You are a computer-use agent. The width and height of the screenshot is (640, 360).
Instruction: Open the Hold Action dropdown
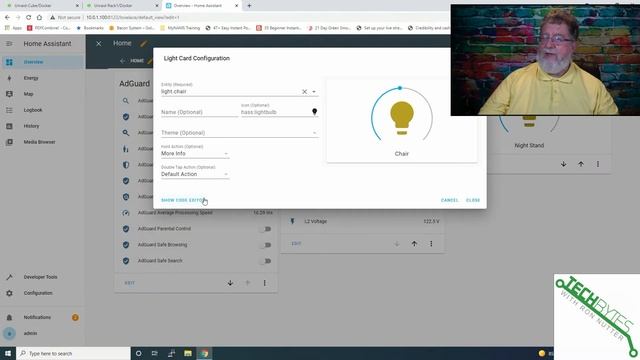[x=195, y=153]
